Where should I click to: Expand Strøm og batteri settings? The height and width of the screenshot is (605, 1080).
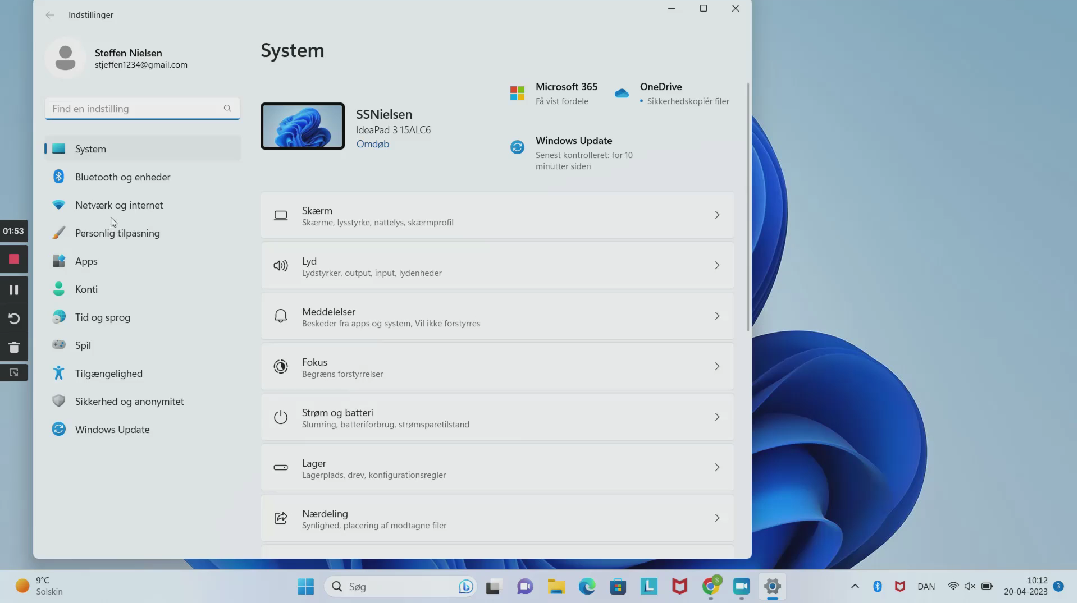pyautogui.click(x=497, y=417)
